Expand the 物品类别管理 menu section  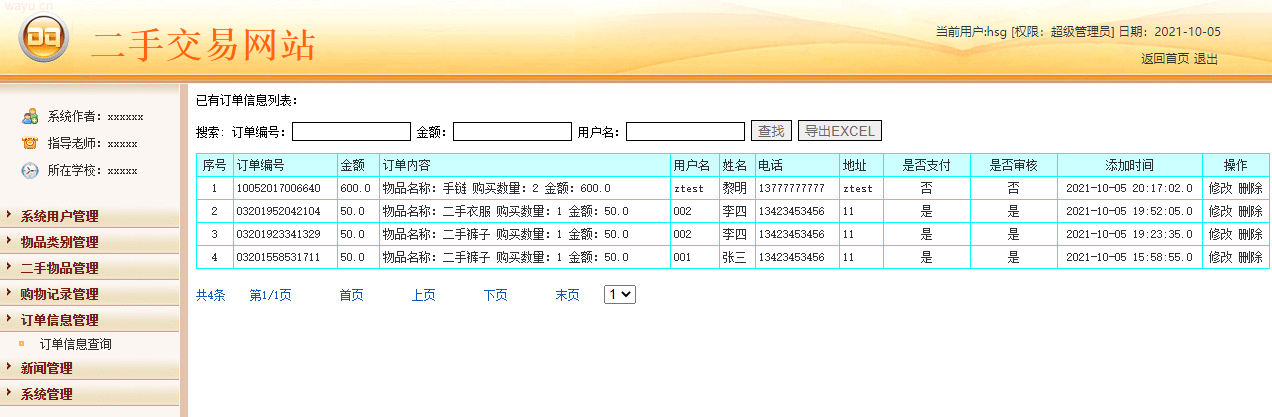click(60, 242)
